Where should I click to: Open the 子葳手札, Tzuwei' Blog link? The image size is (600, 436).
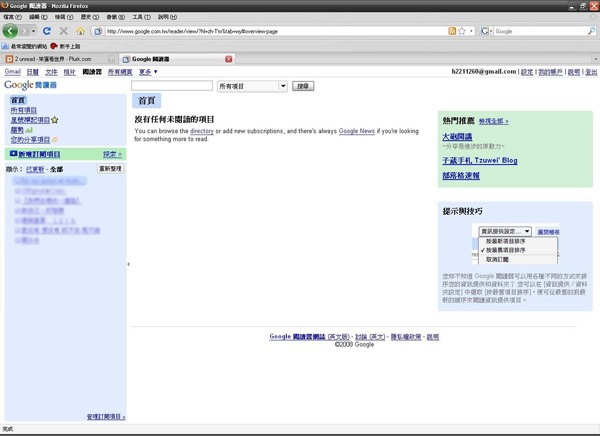(480, 160)
